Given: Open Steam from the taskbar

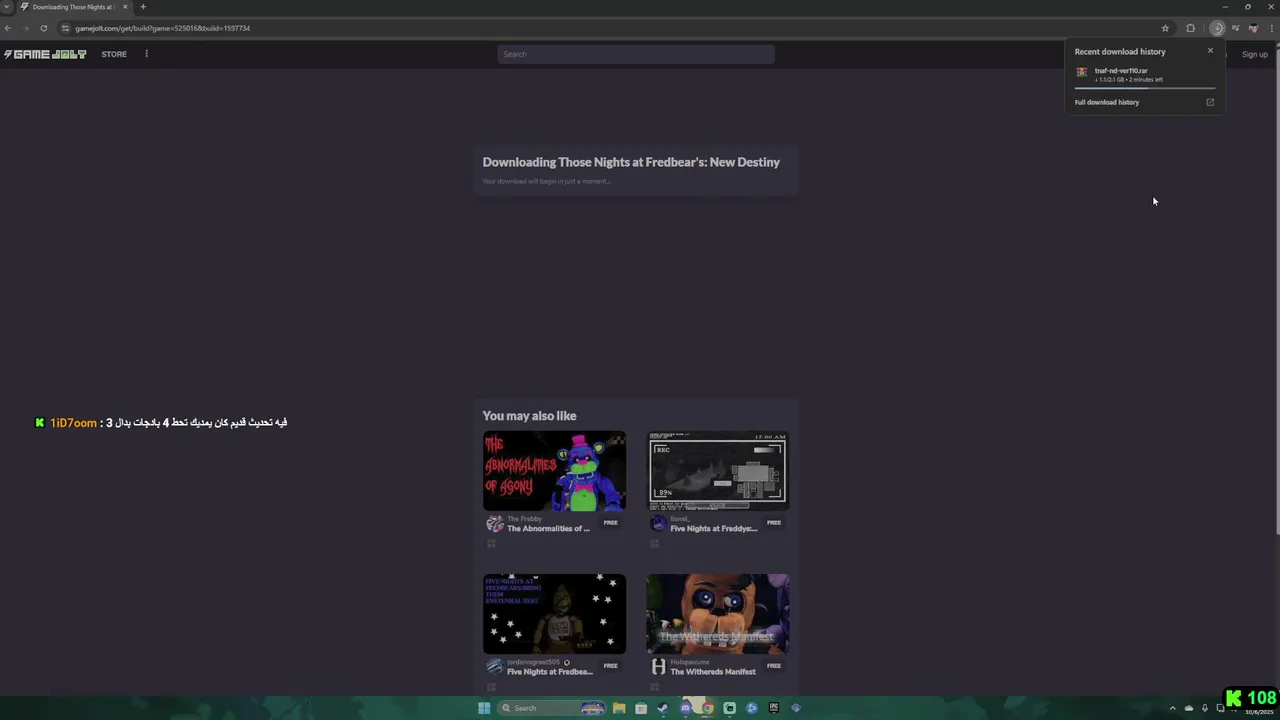Looking at the screenshot, I should [663, 708].
